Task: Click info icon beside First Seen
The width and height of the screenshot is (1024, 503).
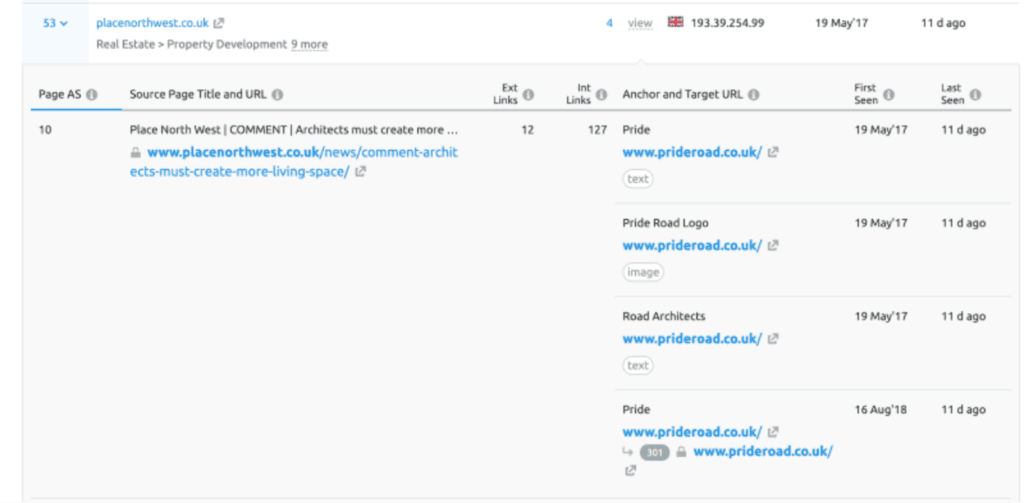Action: point(888,95)
